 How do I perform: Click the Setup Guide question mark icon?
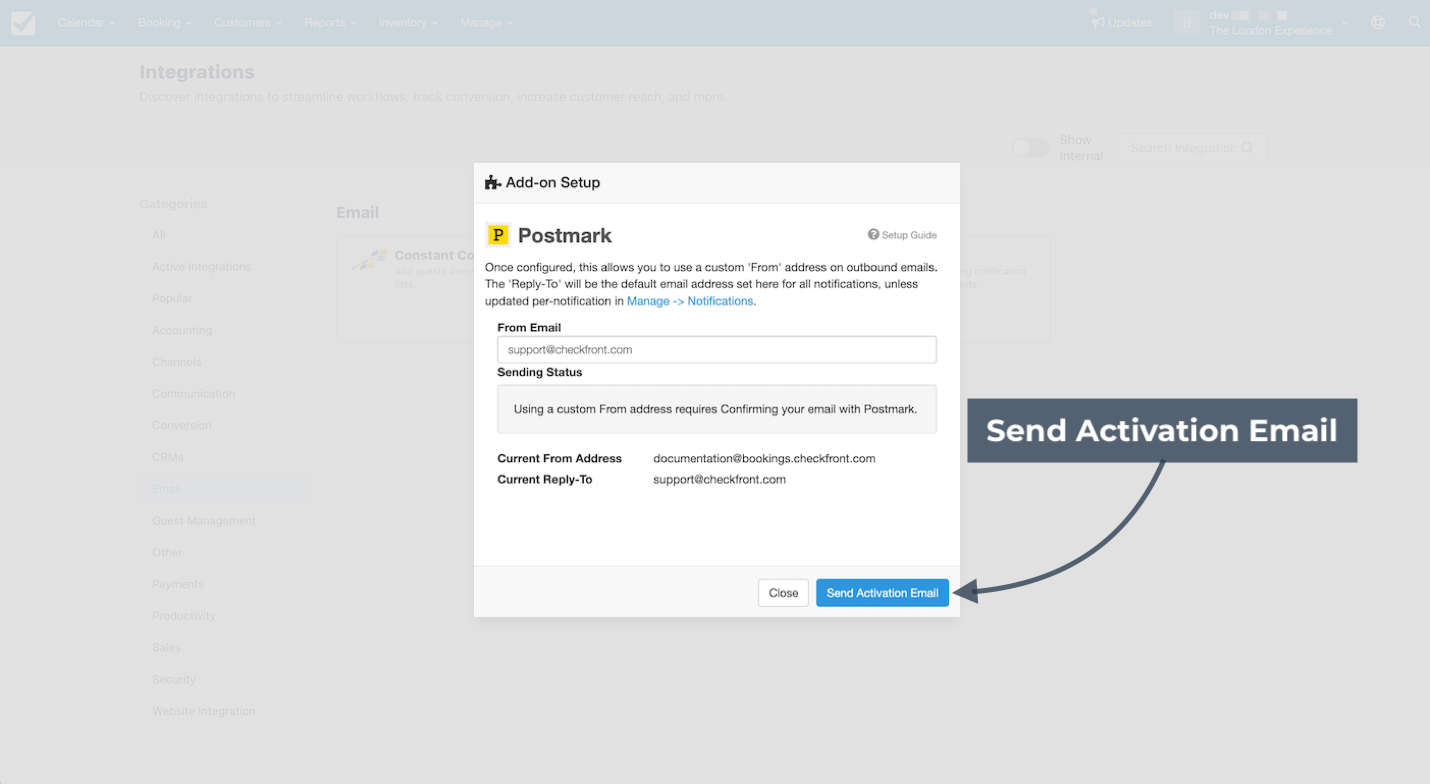click(x=873, y=235)
